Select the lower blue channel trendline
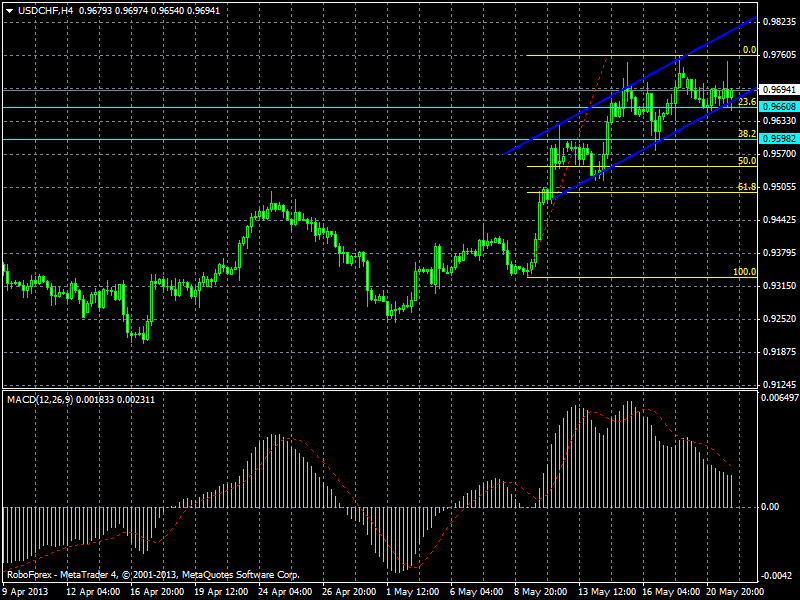Screen dimensions: 800x600 (x=655, y=143)
